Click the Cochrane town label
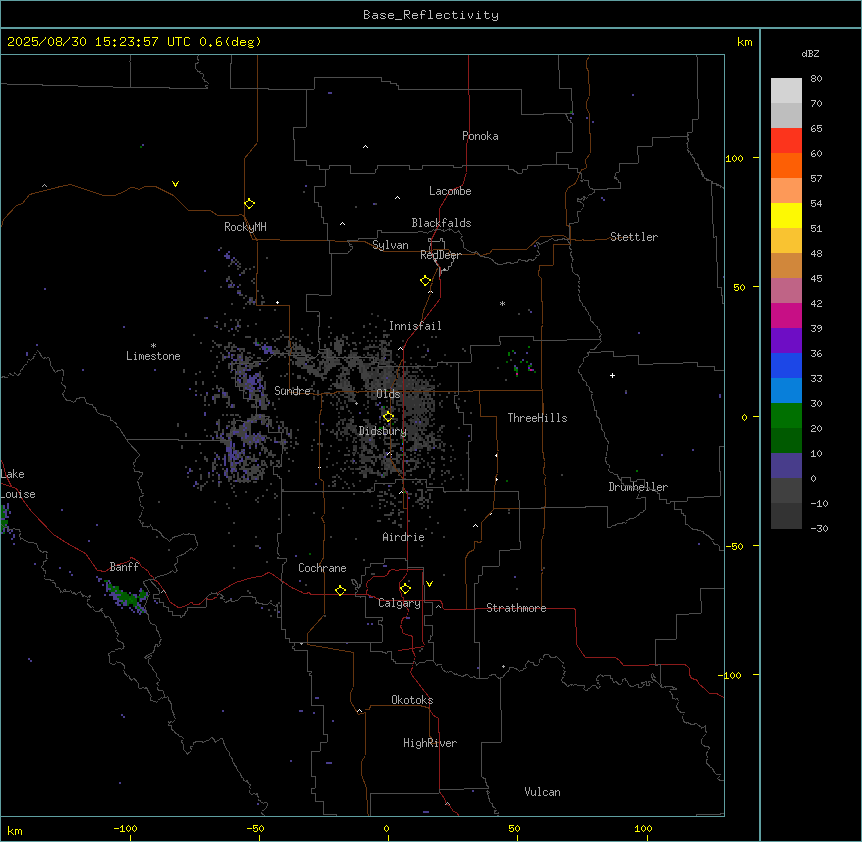 322,568
